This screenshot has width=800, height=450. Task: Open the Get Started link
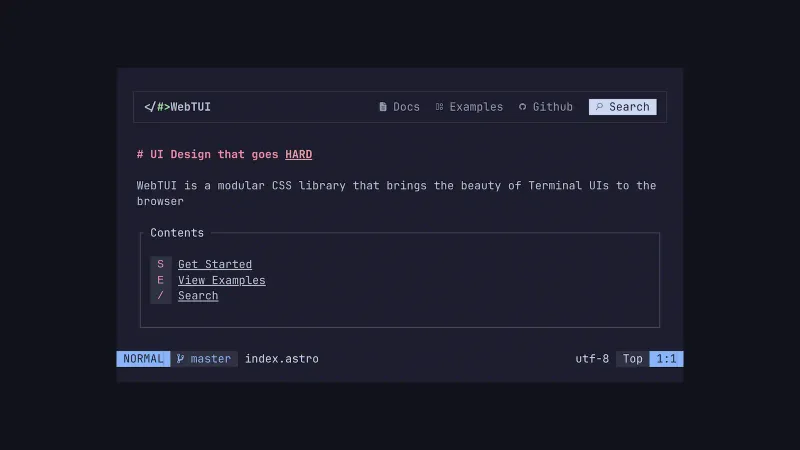click(215, 264)
